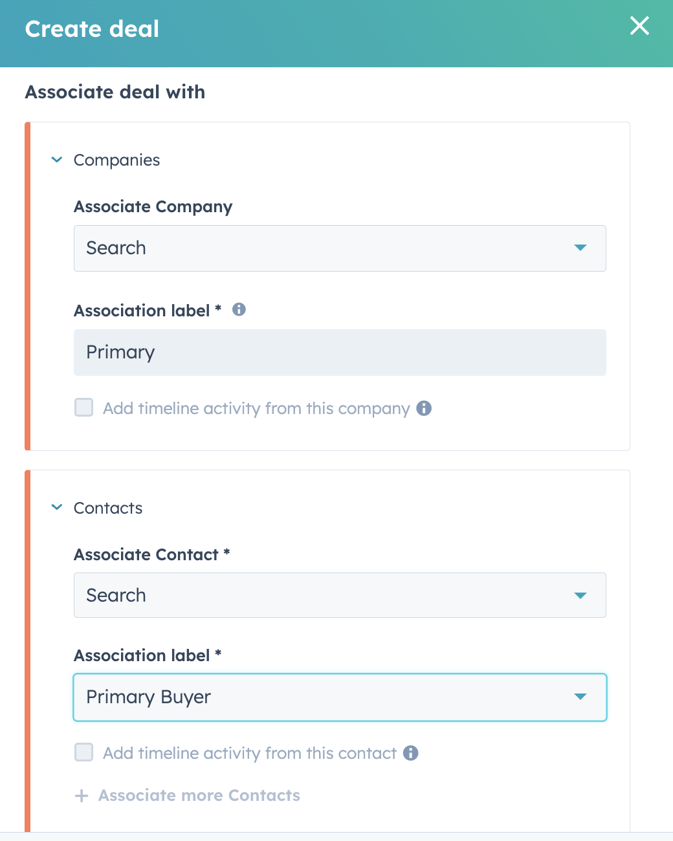Open the Associate Company search dropdown
This screenshot has height=841, width=673.
tap(340, 248)
